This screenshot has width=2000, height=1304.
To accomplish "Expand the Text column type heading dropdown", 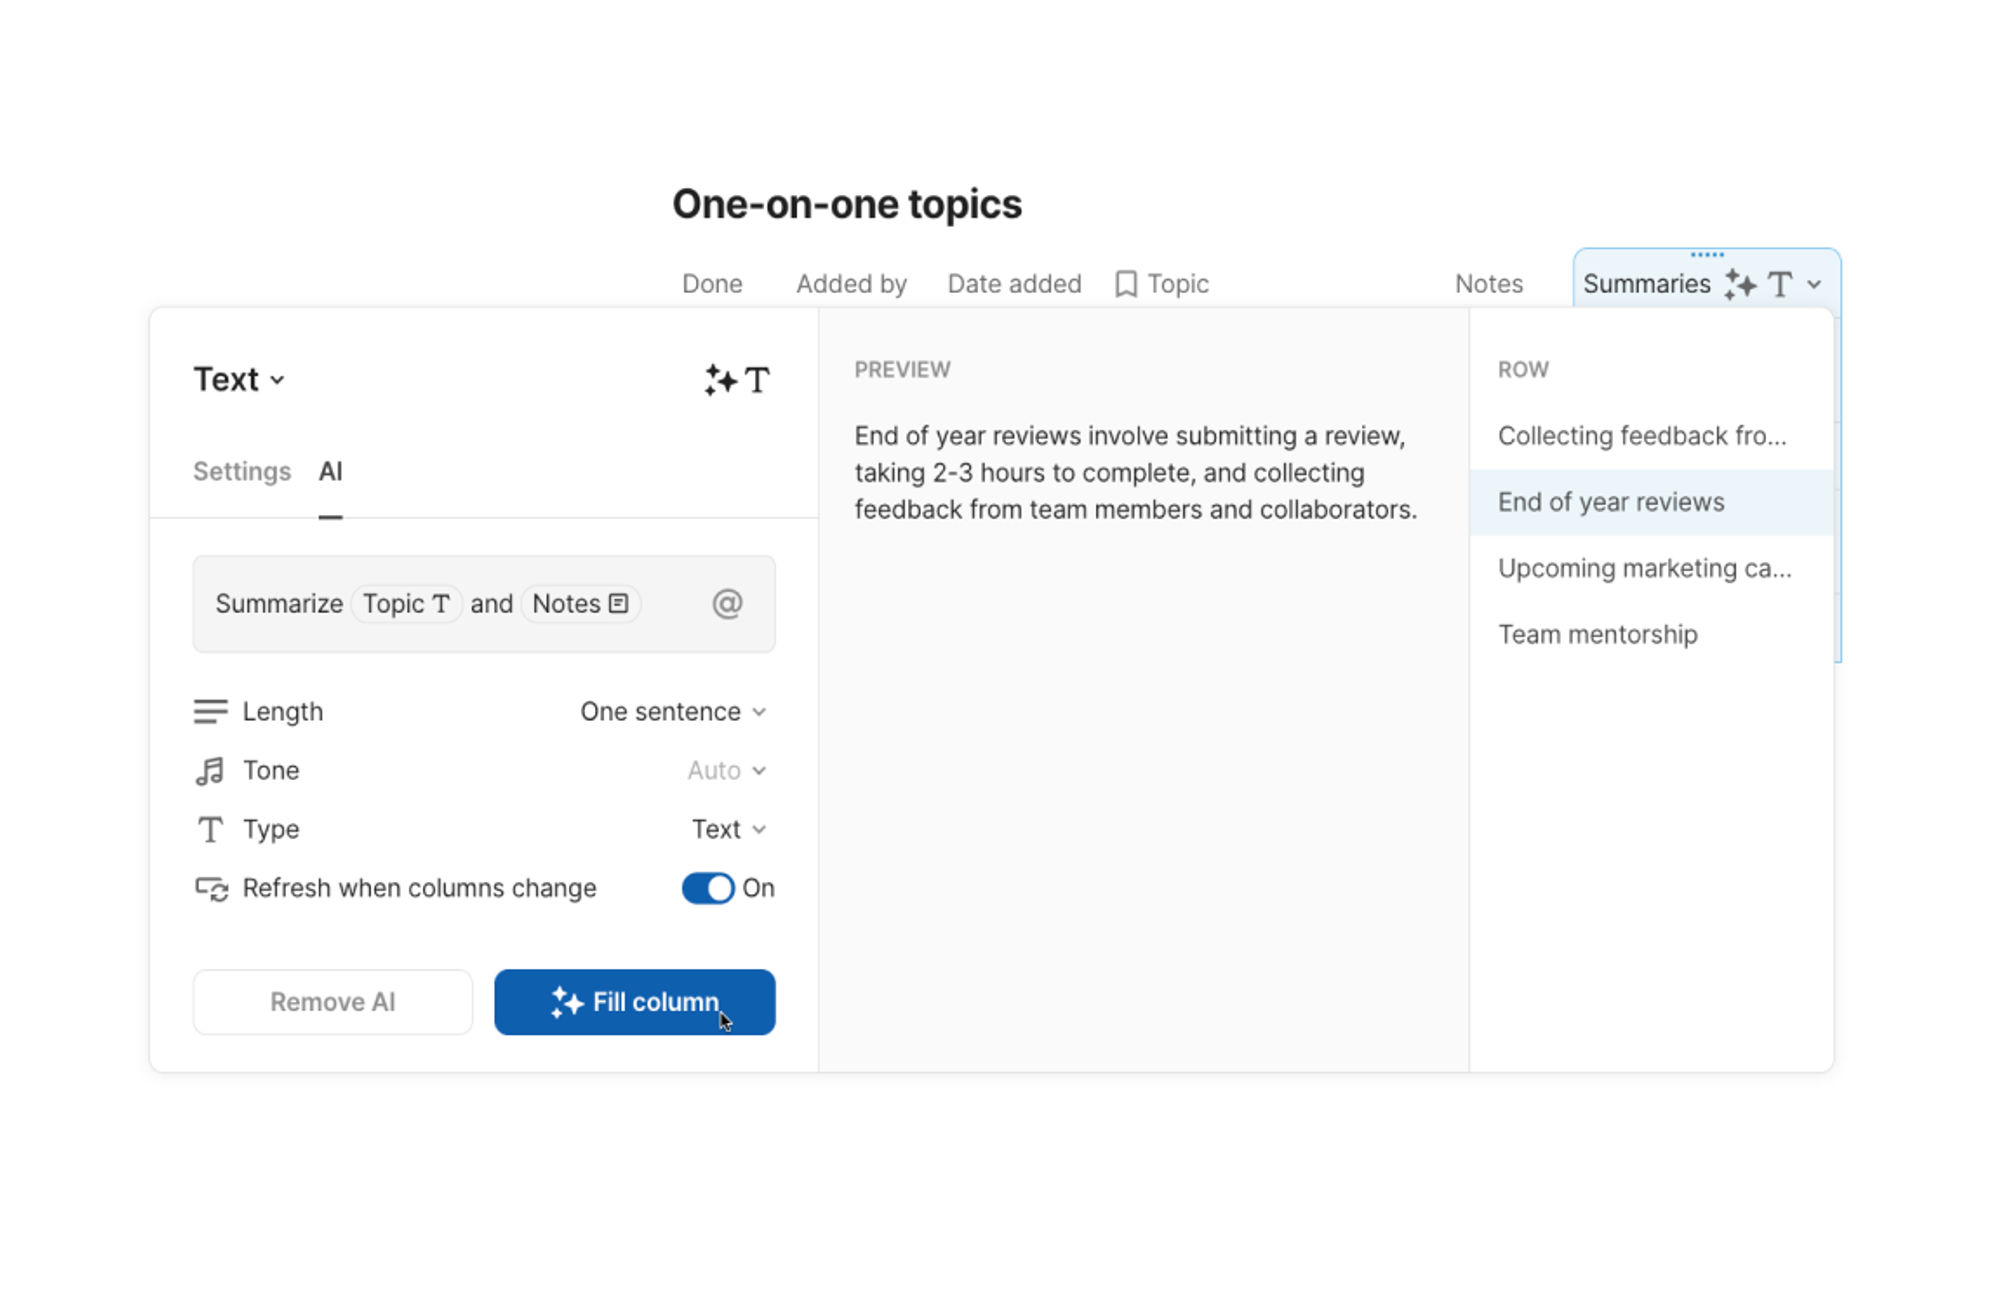I will [240, 380].
